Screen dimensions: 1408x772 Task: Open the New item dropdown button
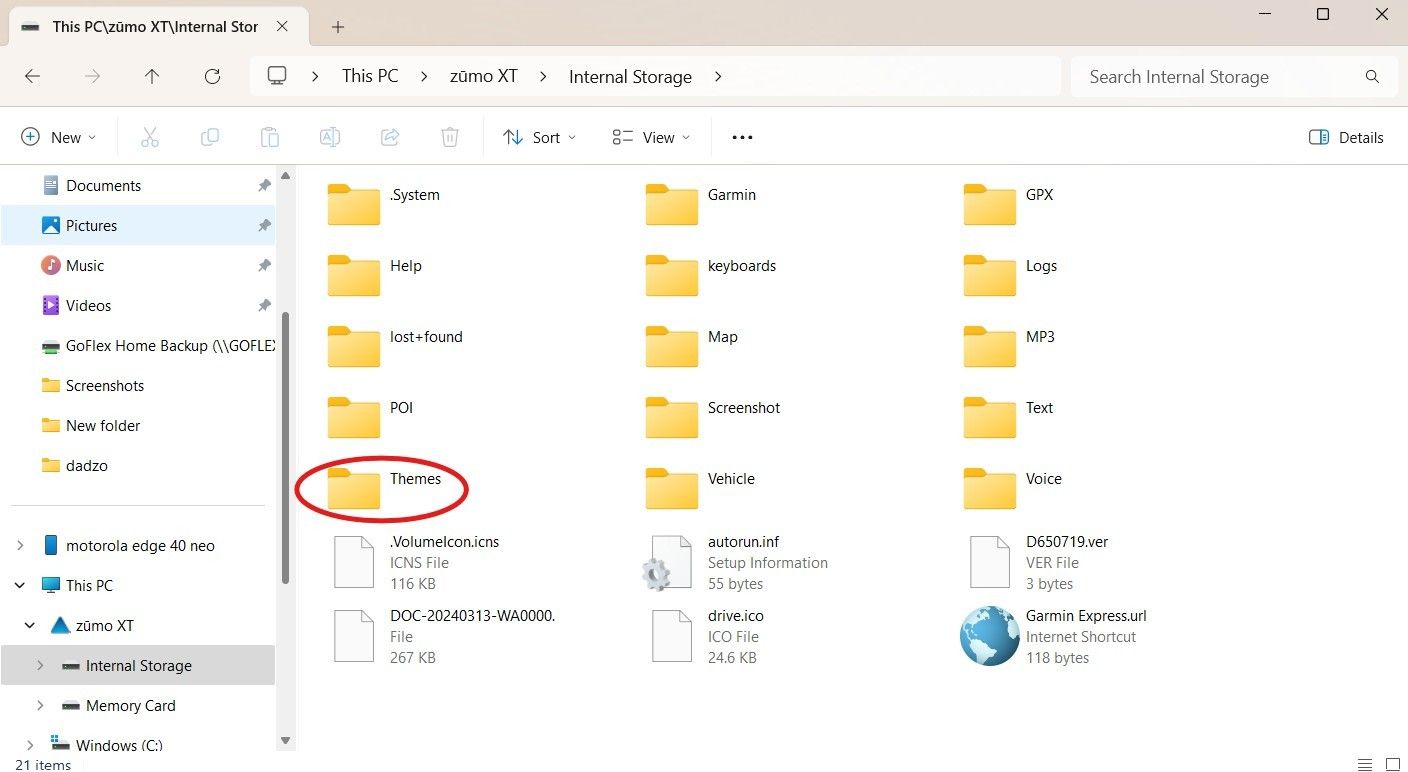pos(58,137)
